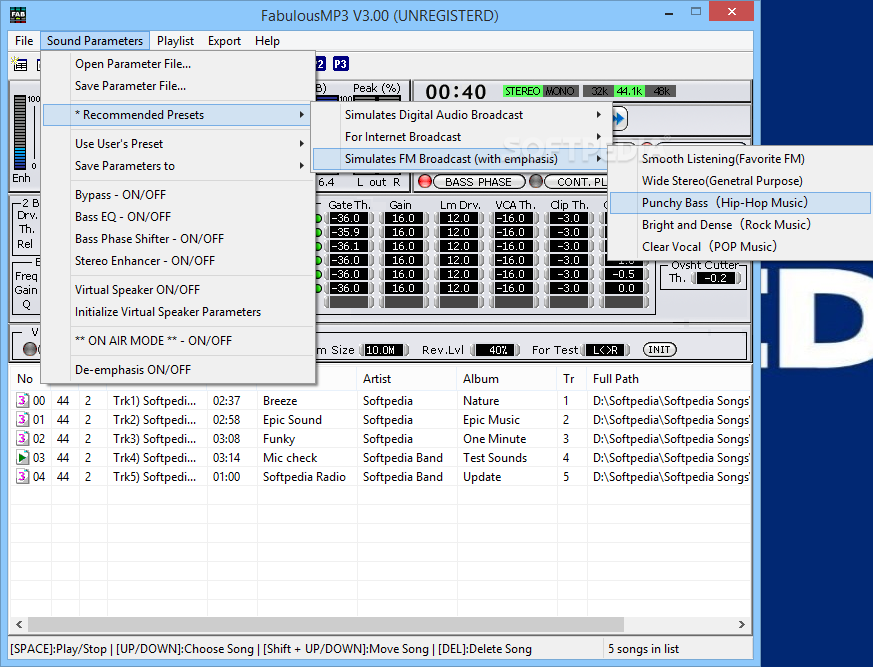Expand the Save Parameters to submenu
The image size is (873, 667).
pos(179,166)
